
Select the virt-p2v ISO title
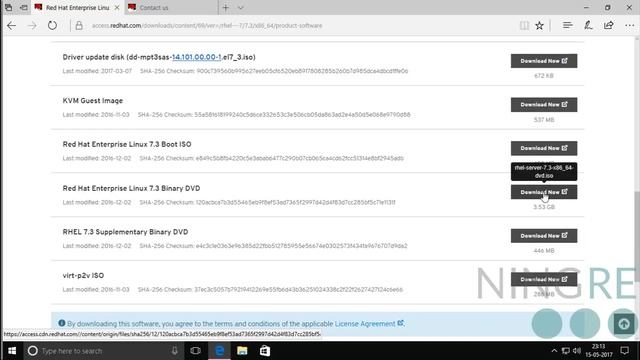click(83, 276)
